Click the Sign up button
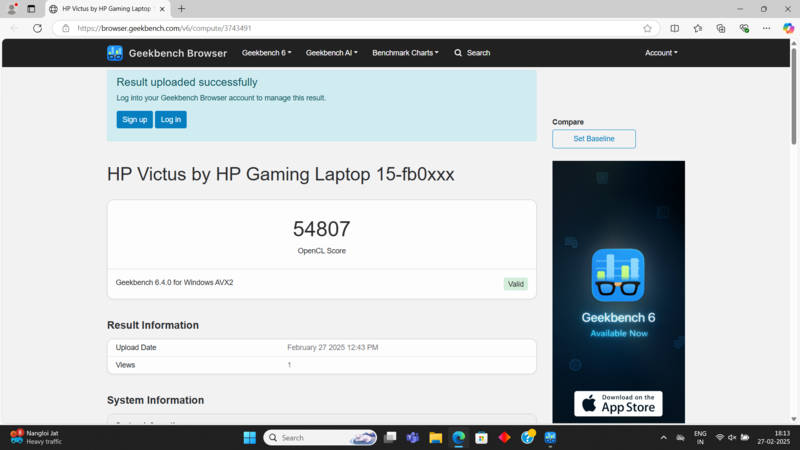Screen dimensions: 800x450 135,119
